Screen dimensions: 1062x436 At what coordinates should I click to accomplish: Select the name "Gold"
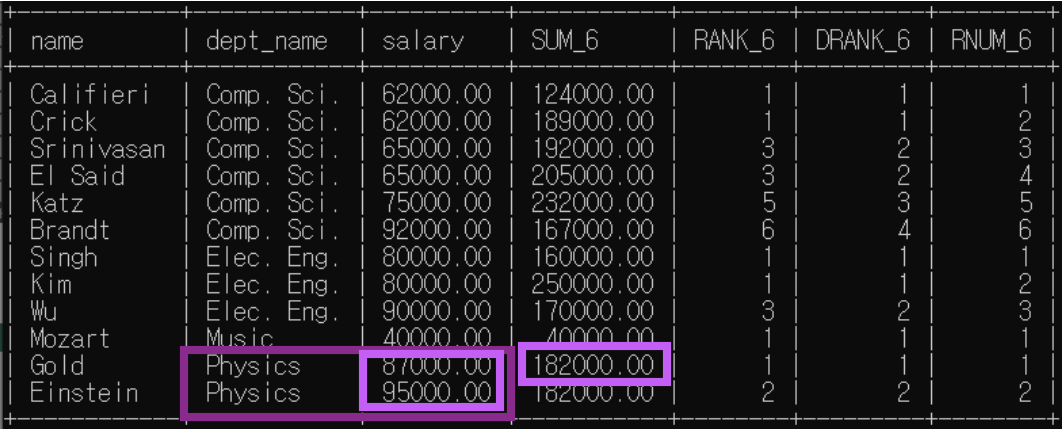click(57, 366)
